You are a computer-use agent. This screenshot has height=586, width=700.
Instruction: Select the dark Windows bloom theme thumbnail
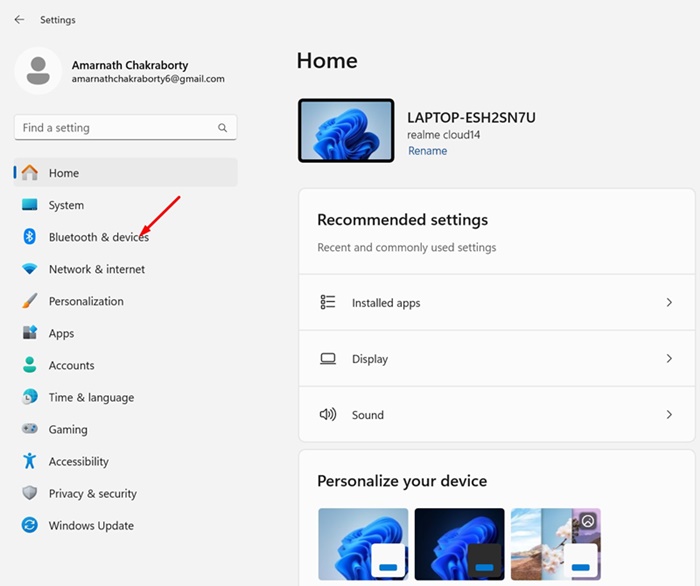pos(459,544)
